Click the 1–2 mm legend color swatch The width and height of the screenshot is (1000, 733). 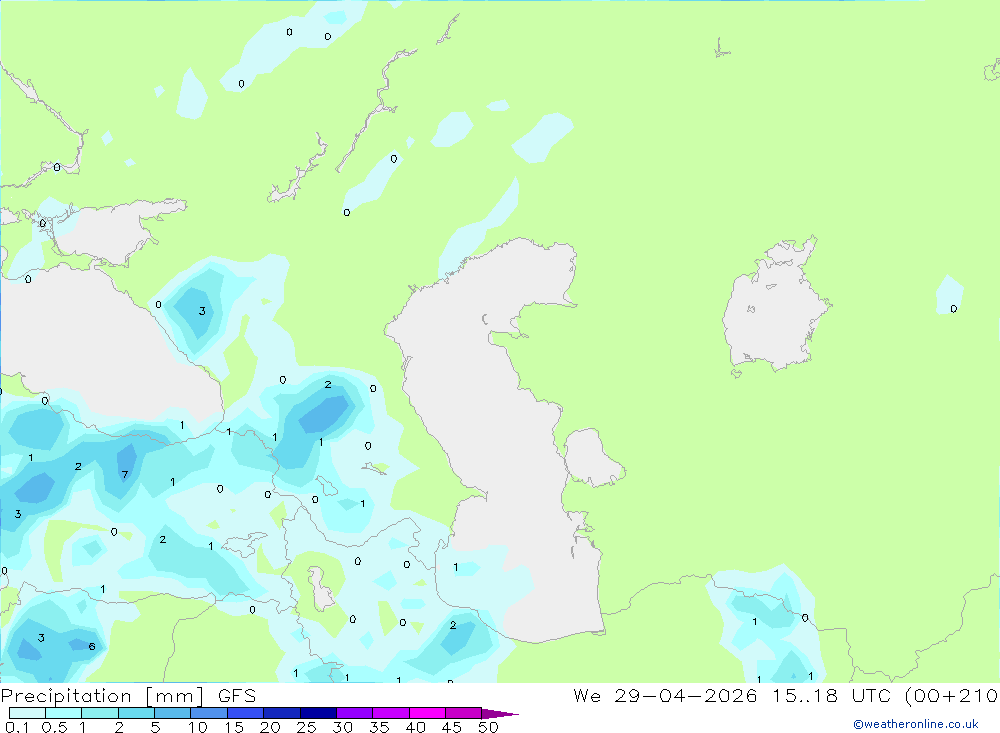pyautogui.click(x=100, y=713)
